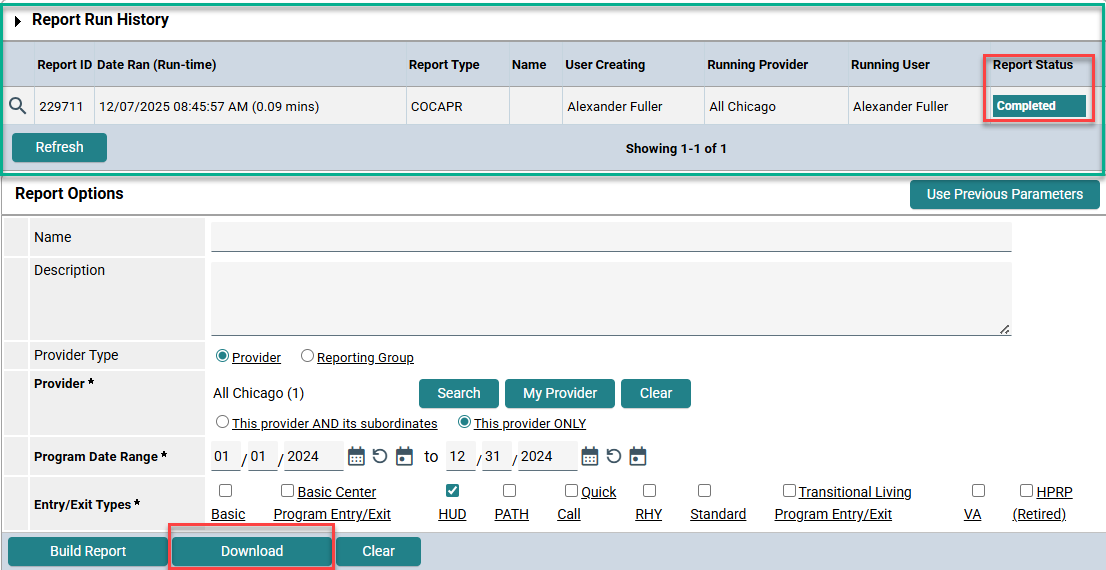Set the start date to today
This screenshot has height=570, width=1106.
pyautogui.click(x=404, y=456)
